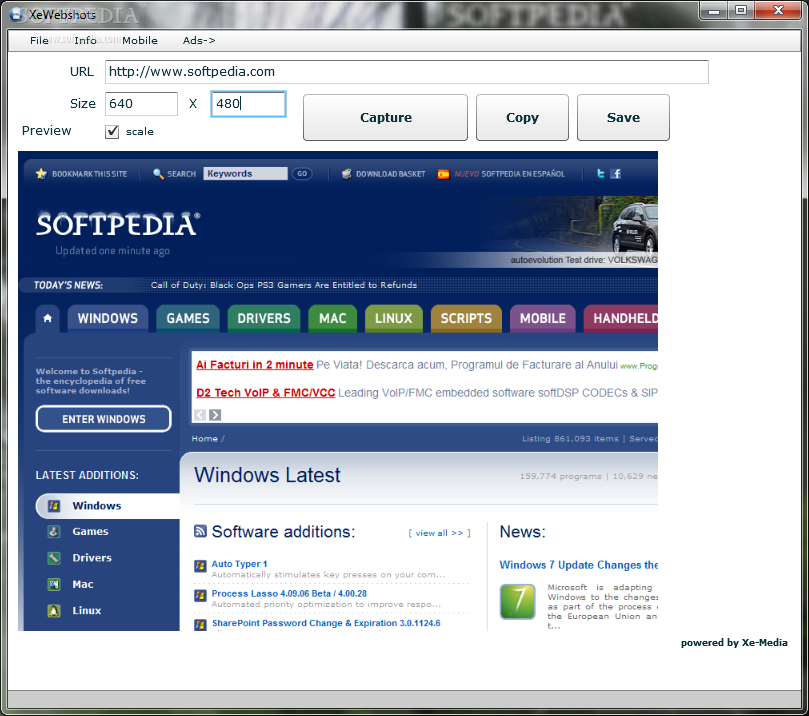This screenshot has height=716, width=809.
Task: Click the ad previous arrow icon
Action: point(200,415)
